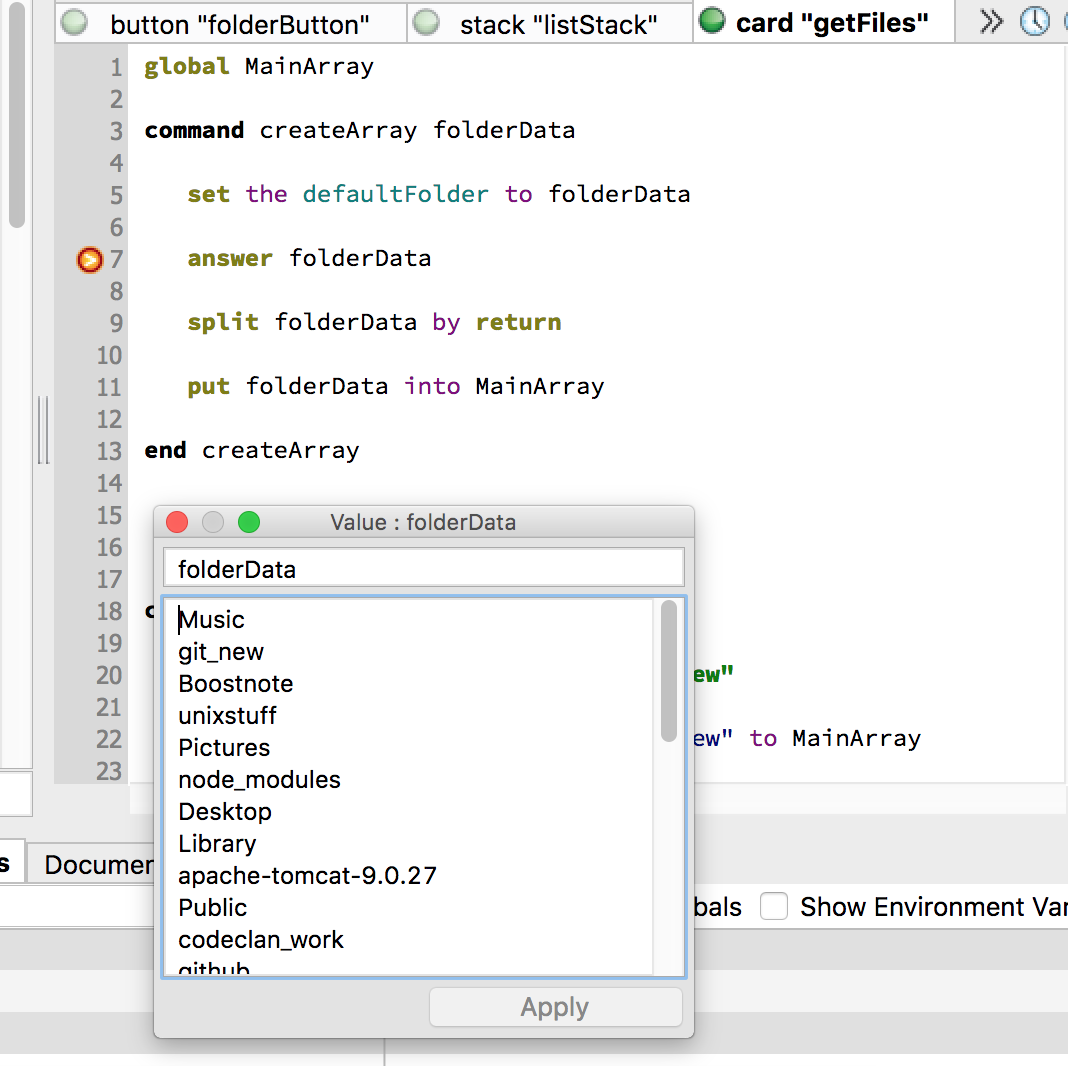
Task: Open the script history clock icon
Action: (1034, 22)
